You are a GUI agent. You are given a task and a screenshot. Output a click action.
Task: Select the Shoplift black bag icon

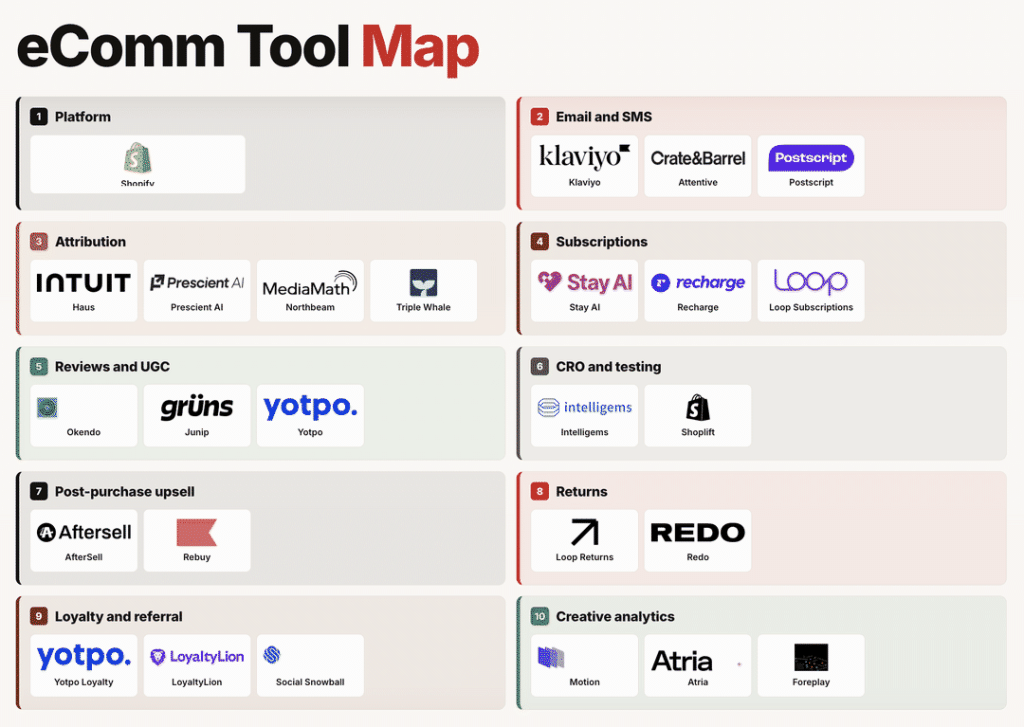click(x=697, y=408)
